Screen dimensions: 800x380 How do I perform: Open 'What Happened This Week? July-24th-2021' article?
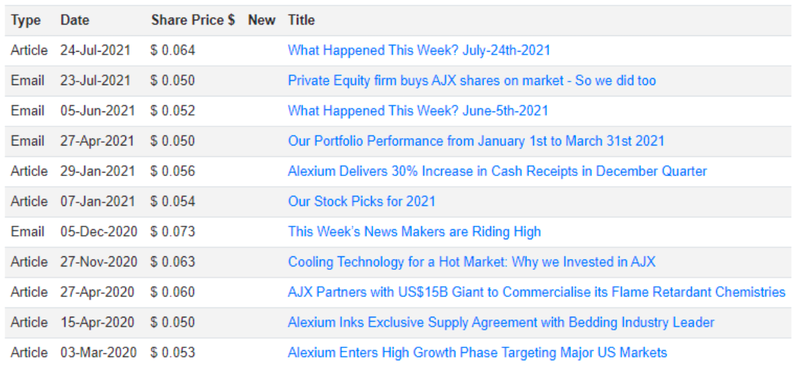(419, 50)
